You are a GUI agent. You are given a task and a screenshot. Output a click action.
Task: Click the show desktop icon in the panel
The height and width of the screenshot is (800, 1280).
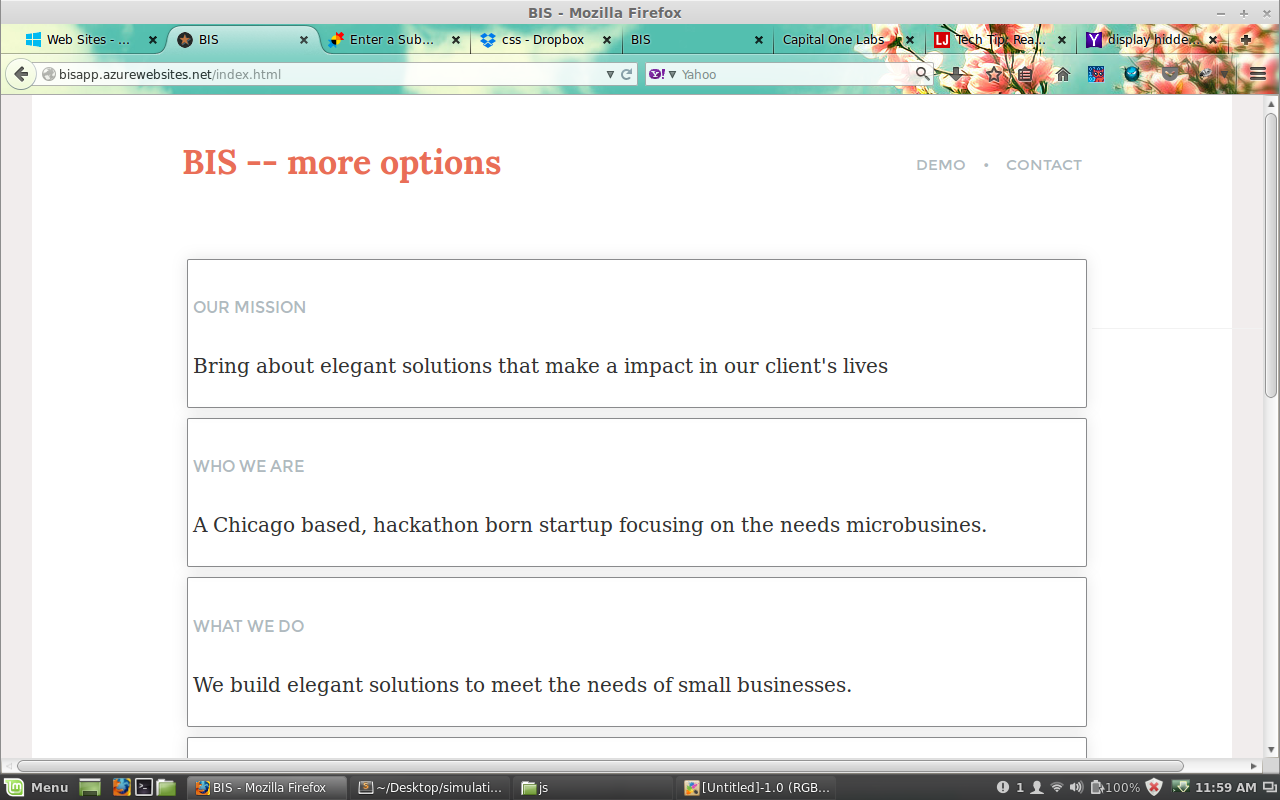[90, 787]
